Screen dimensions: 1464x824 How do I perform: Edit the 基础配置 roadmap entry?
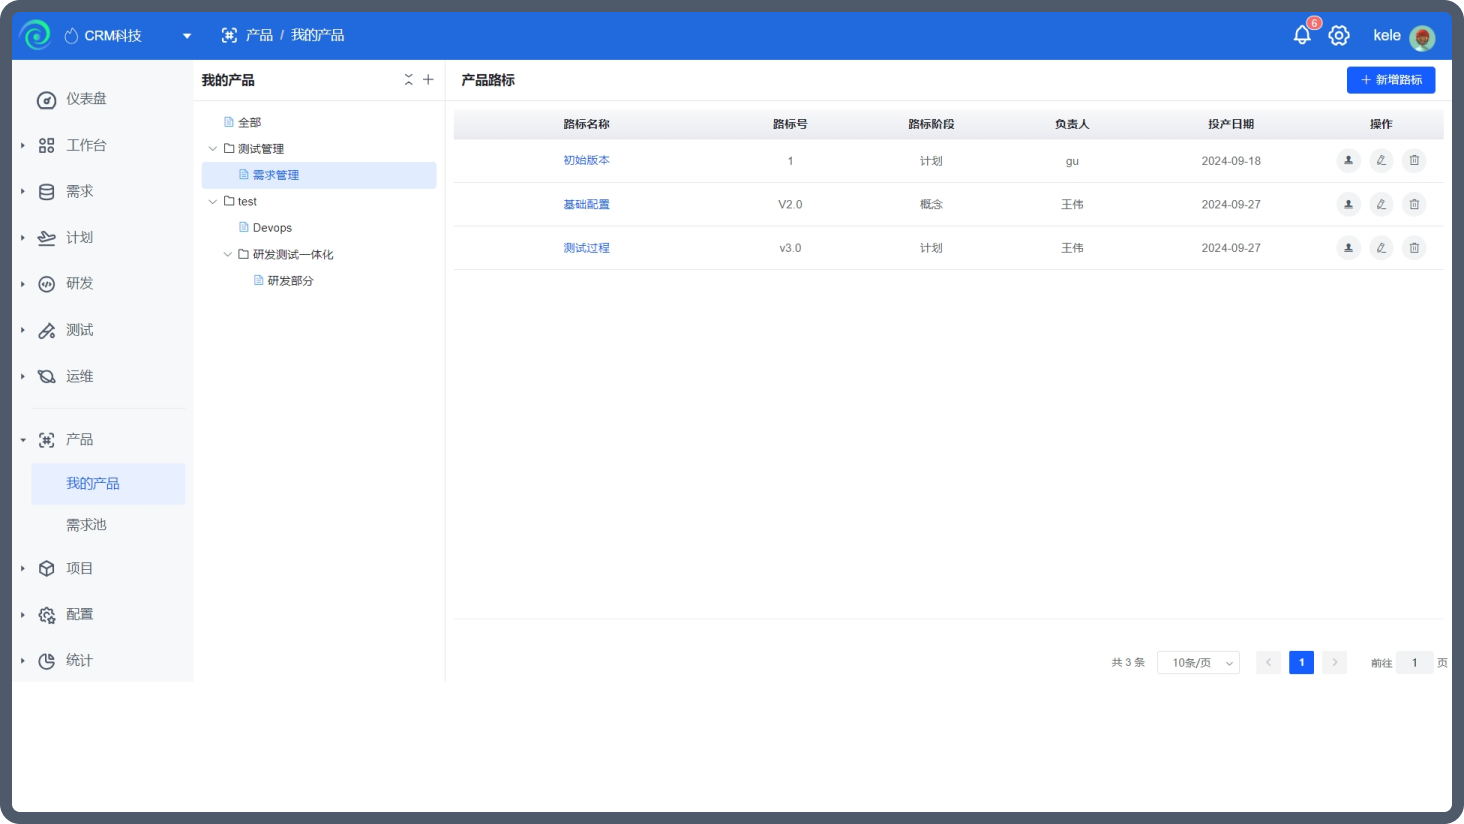coord(1381,204)
